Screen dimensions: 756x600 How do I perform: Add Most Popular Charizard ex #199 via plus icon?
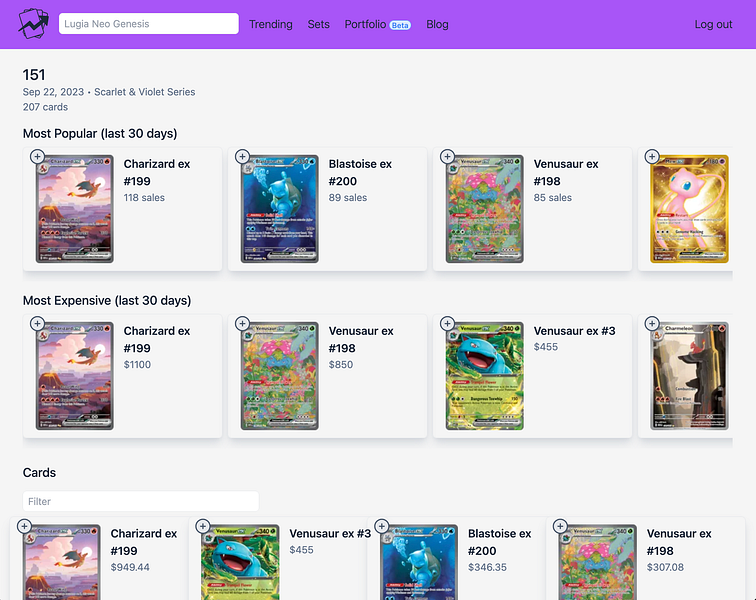37,156
